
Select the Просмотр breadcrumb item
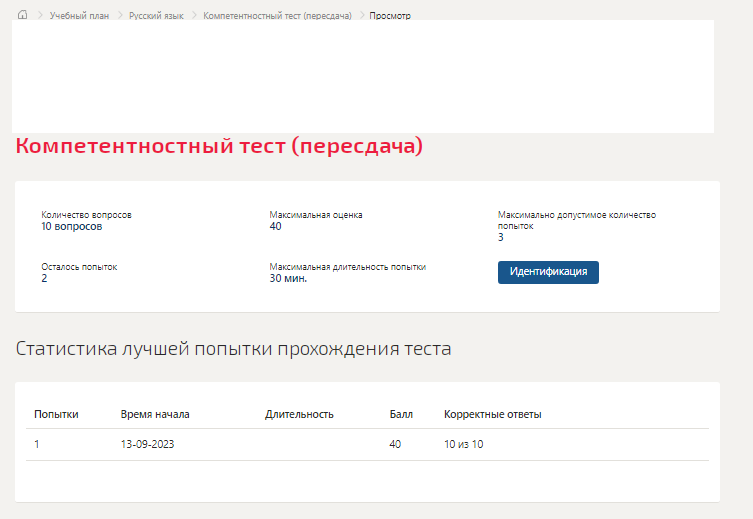390,16
